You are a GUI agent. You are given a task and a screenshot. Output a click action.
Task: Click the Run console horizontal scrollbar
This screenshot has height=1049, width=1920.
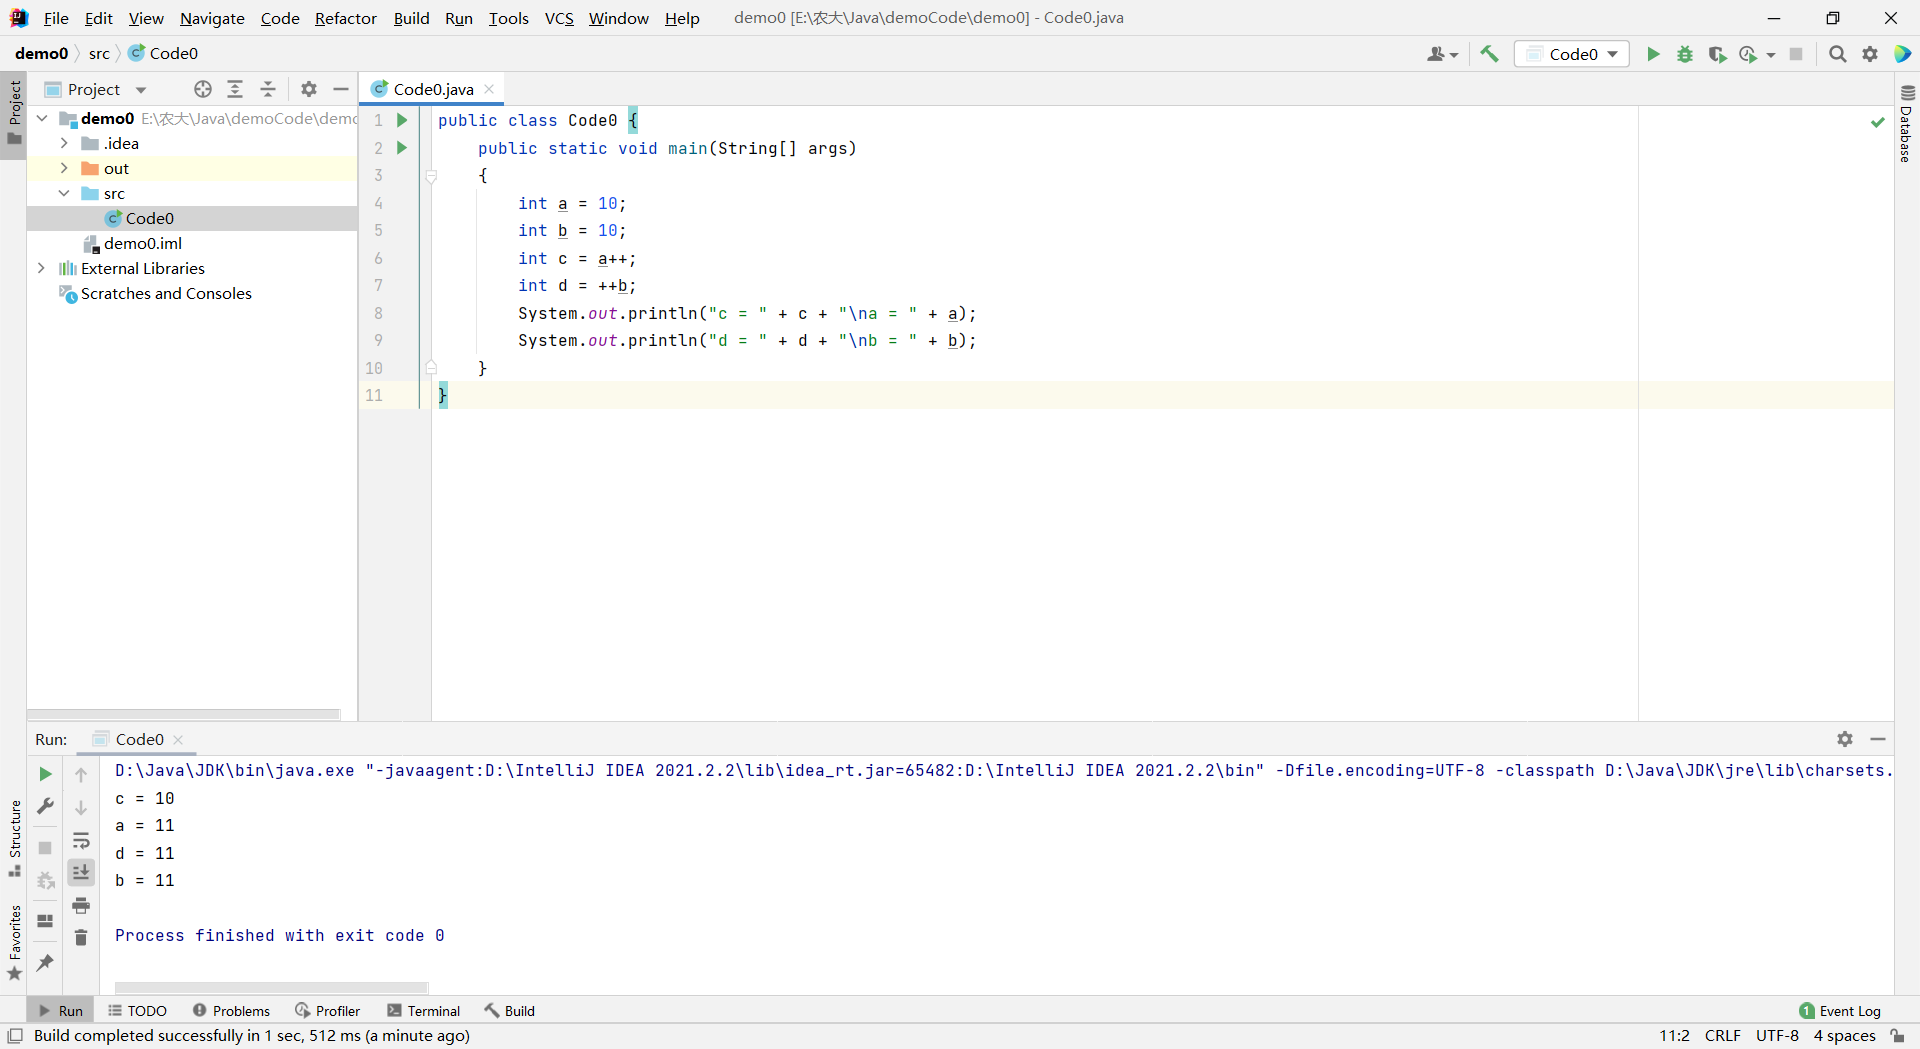(x=271, y=987)
